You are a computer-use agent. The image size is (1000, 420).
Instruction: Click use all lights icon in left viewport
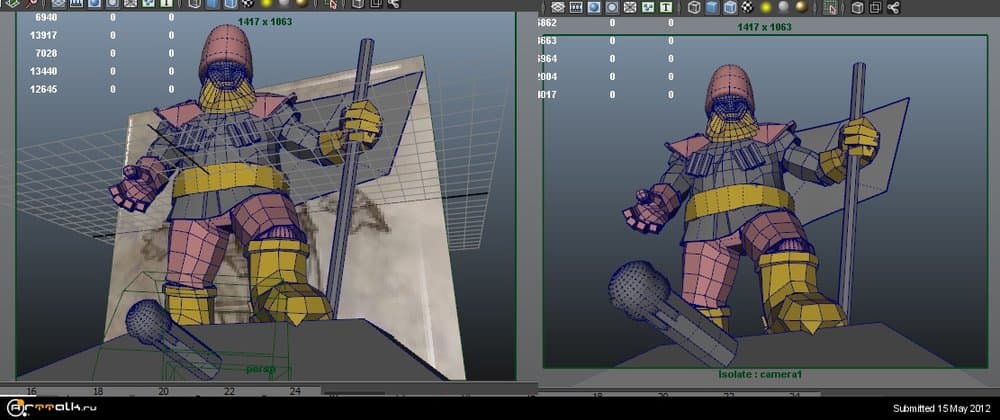pyautogui.click(x=266, y=4)
